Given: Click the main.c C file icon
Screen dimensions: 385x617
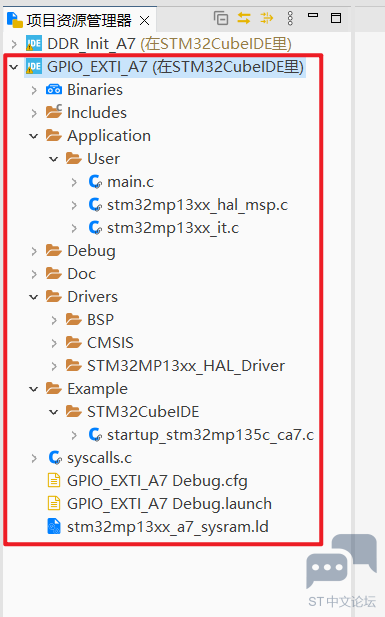Looking at the screenshot, I should (95, 182).
